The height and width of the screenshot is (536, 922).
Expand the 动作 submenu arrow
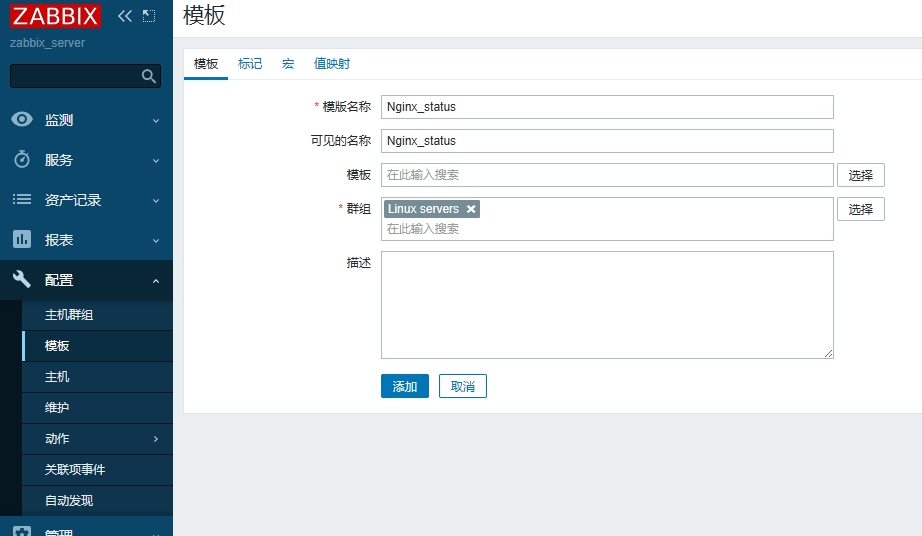pyautogui.click(x=156, y=439)
